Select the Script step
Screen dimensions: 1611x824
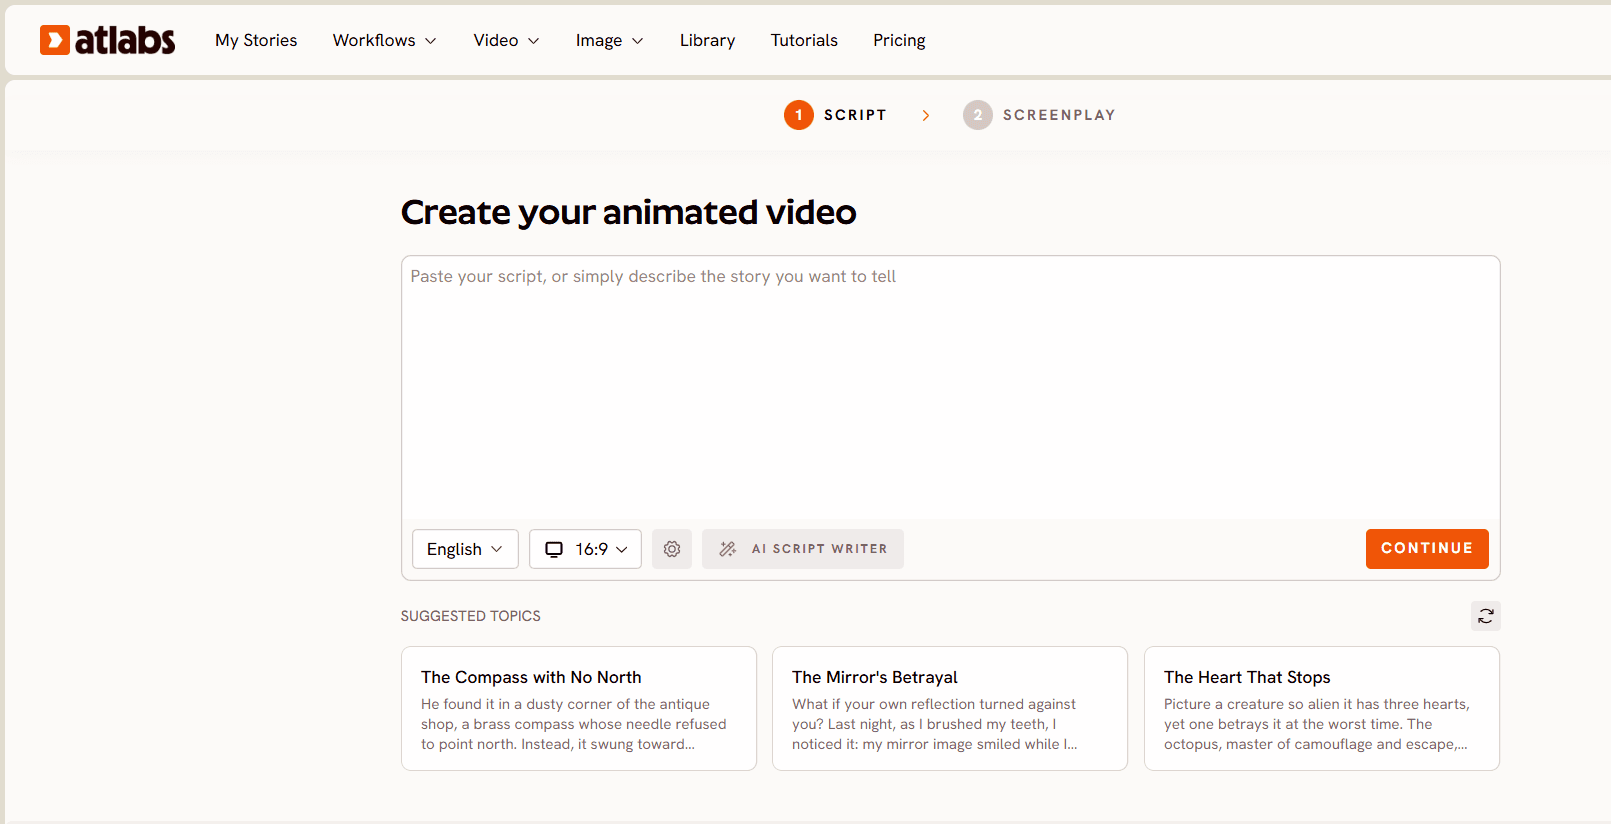click(x=835, y=115)
